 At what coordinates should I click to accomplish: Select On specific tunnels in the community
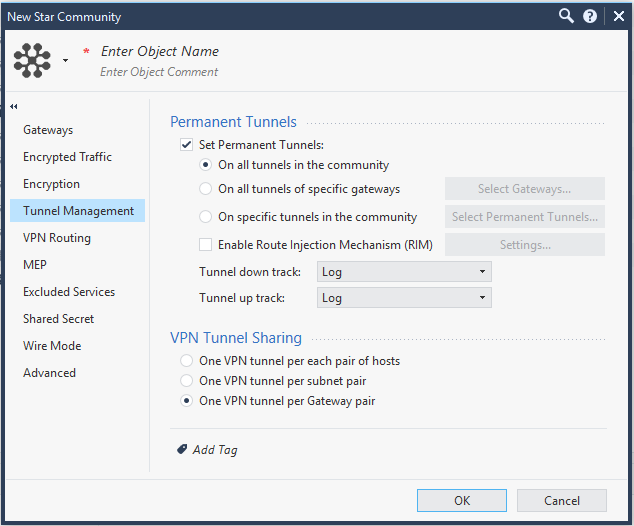pyautogui.click(x=205, y=217)
